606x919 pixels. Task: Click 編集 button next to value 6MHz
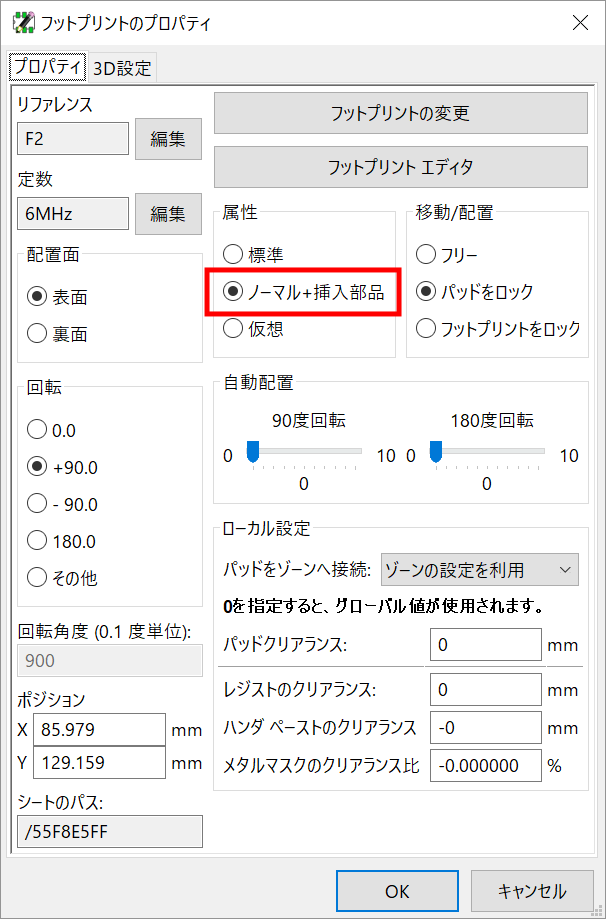(168, 214)
